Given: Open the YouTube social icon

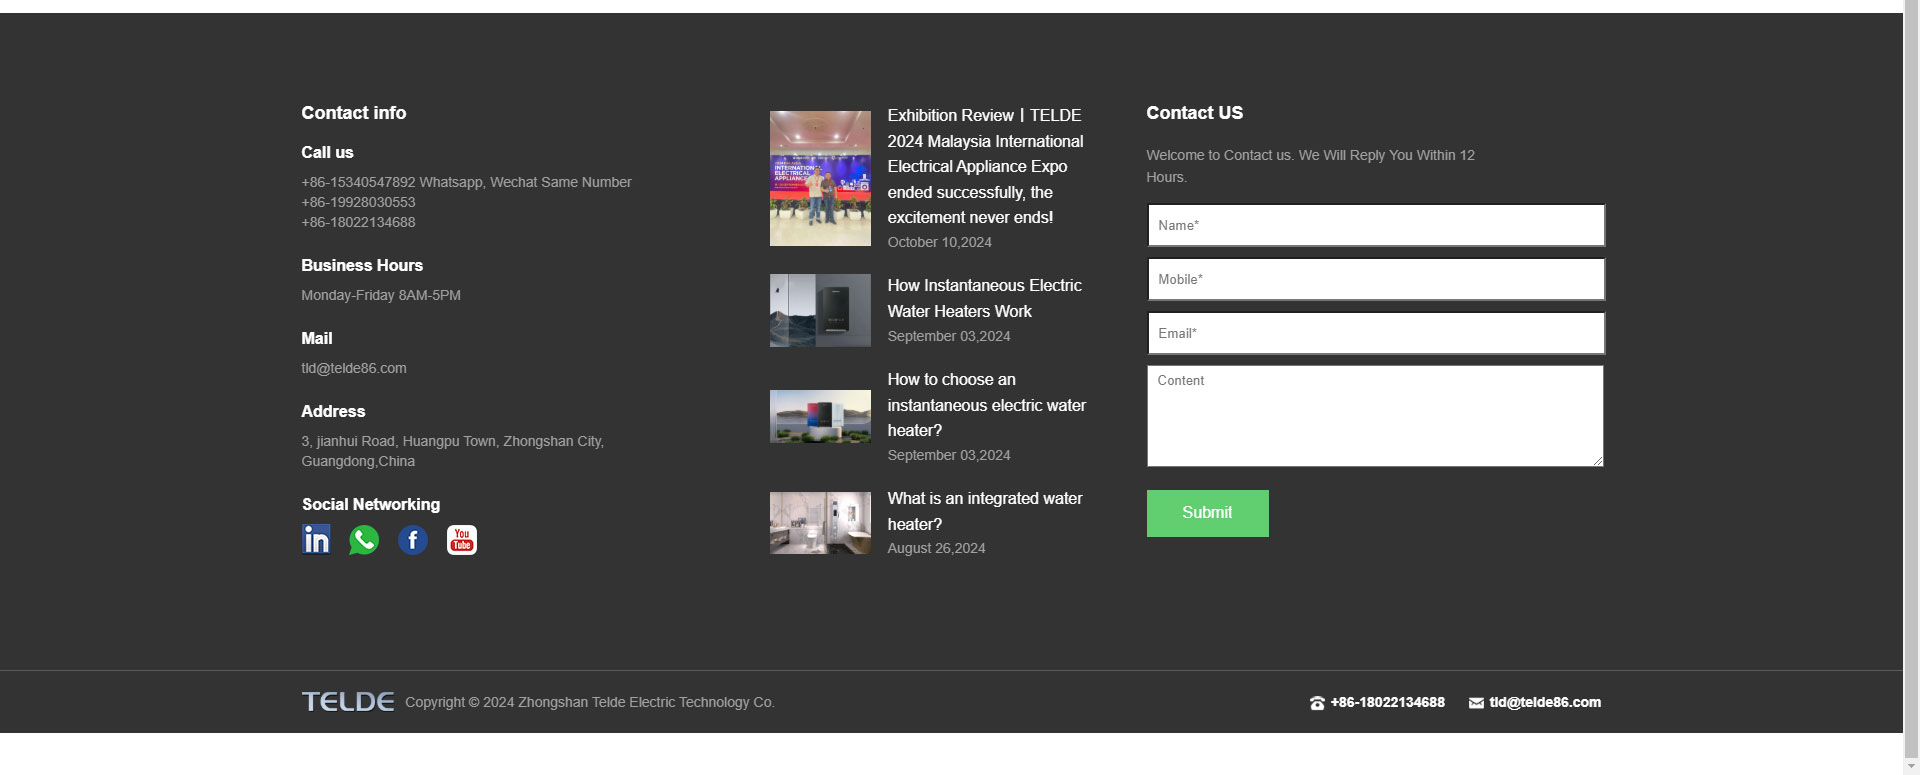Looking at the screenshot, I should (461, 540).
